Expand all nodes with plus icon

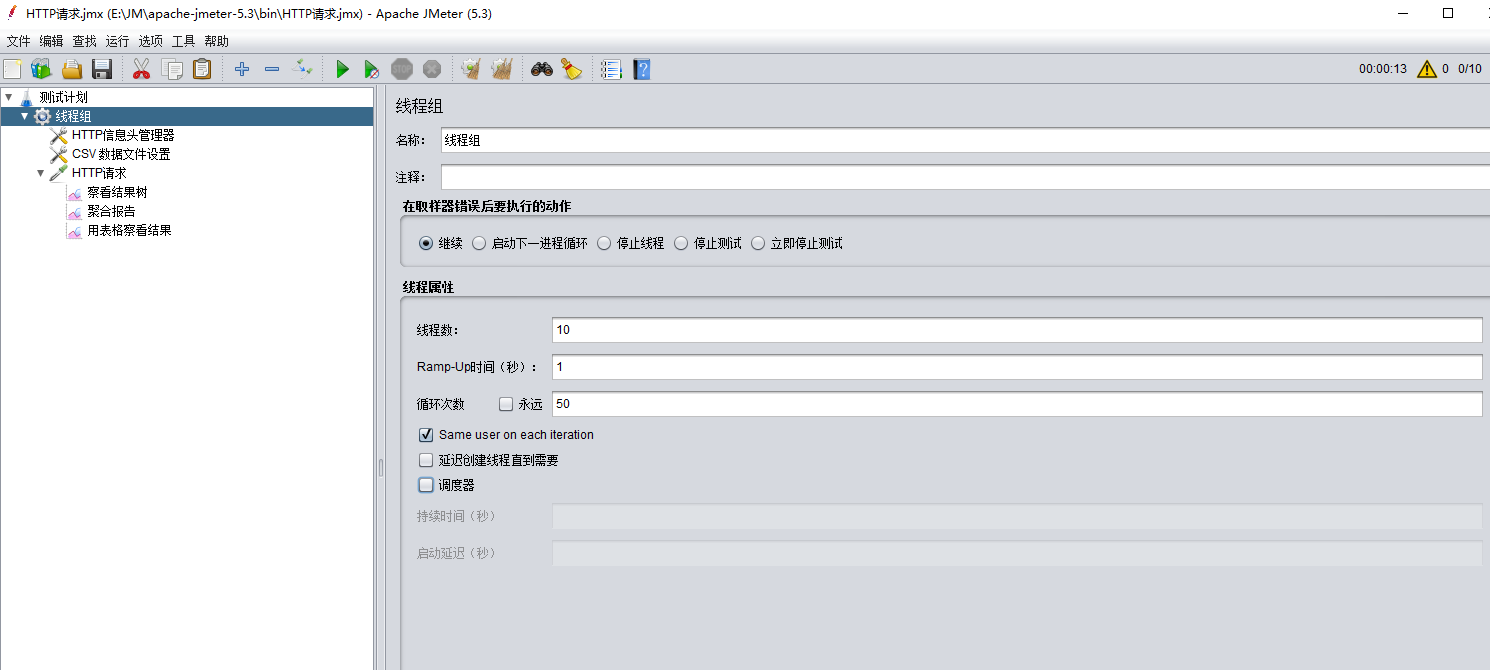(x=241, y=69)
